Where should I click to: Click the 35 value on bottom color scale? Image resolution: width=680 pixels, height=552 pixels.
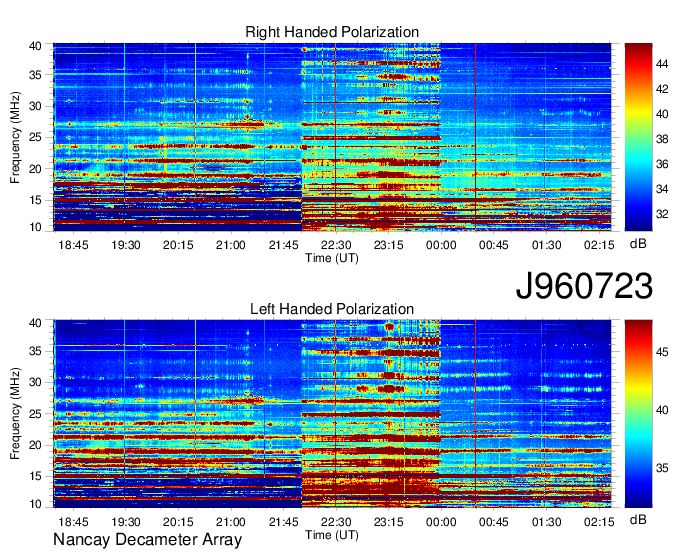662,468
